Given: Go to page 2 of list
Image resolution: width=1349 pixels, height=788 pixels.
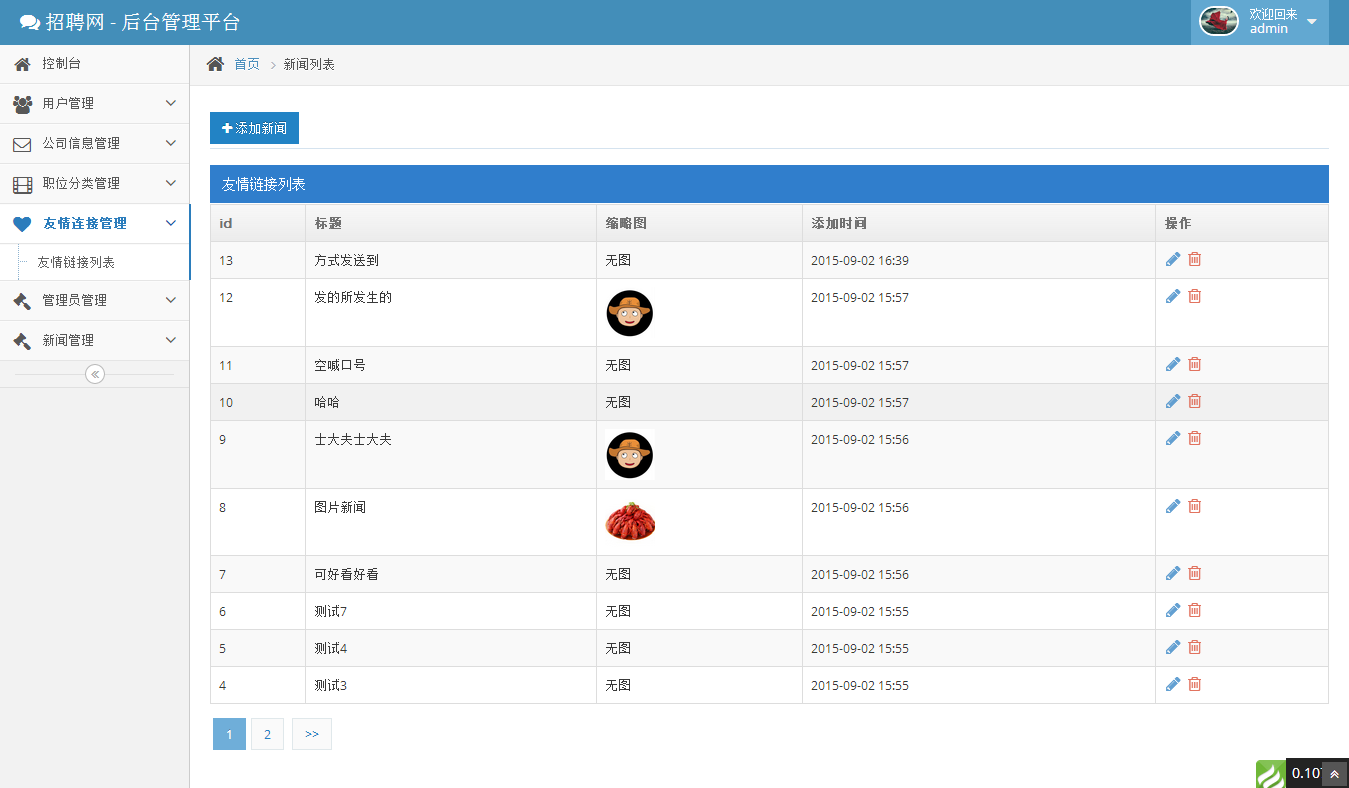Looking at the screenshot, I should tap(267, 734).
